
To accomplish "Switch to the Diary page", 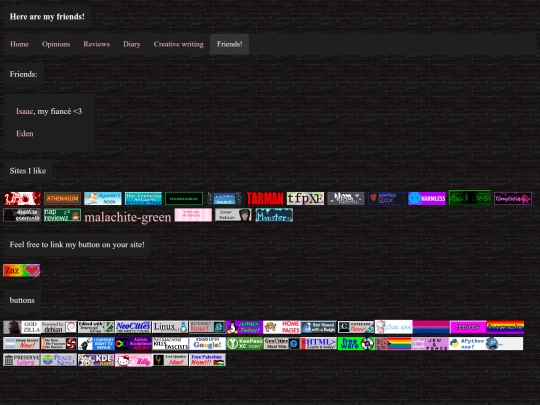I will [x=132, y=44].
